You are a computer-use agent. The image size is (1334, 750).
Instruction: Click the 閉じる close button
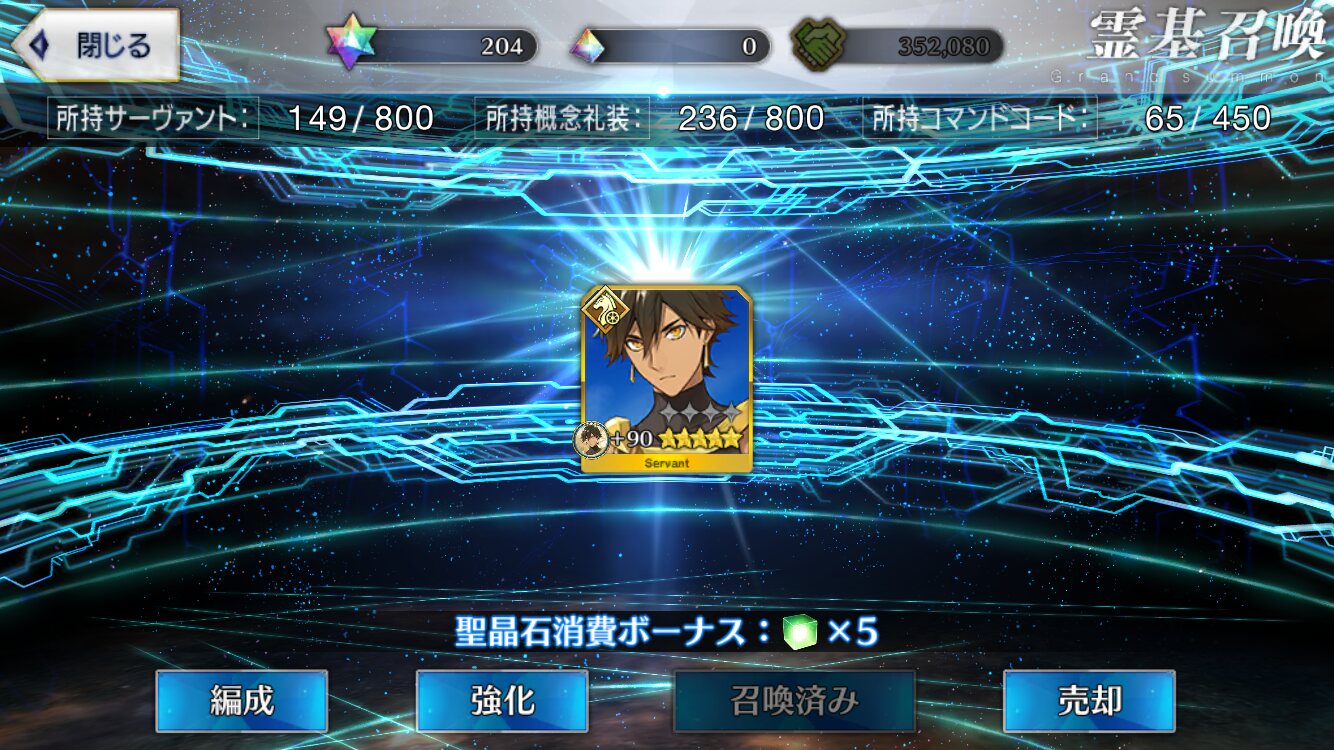click(96, 45)
